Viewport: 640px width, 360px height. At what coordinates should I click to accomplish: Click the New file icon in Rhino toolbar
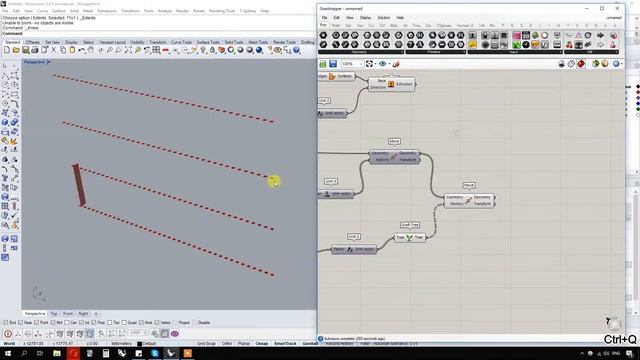7,50
